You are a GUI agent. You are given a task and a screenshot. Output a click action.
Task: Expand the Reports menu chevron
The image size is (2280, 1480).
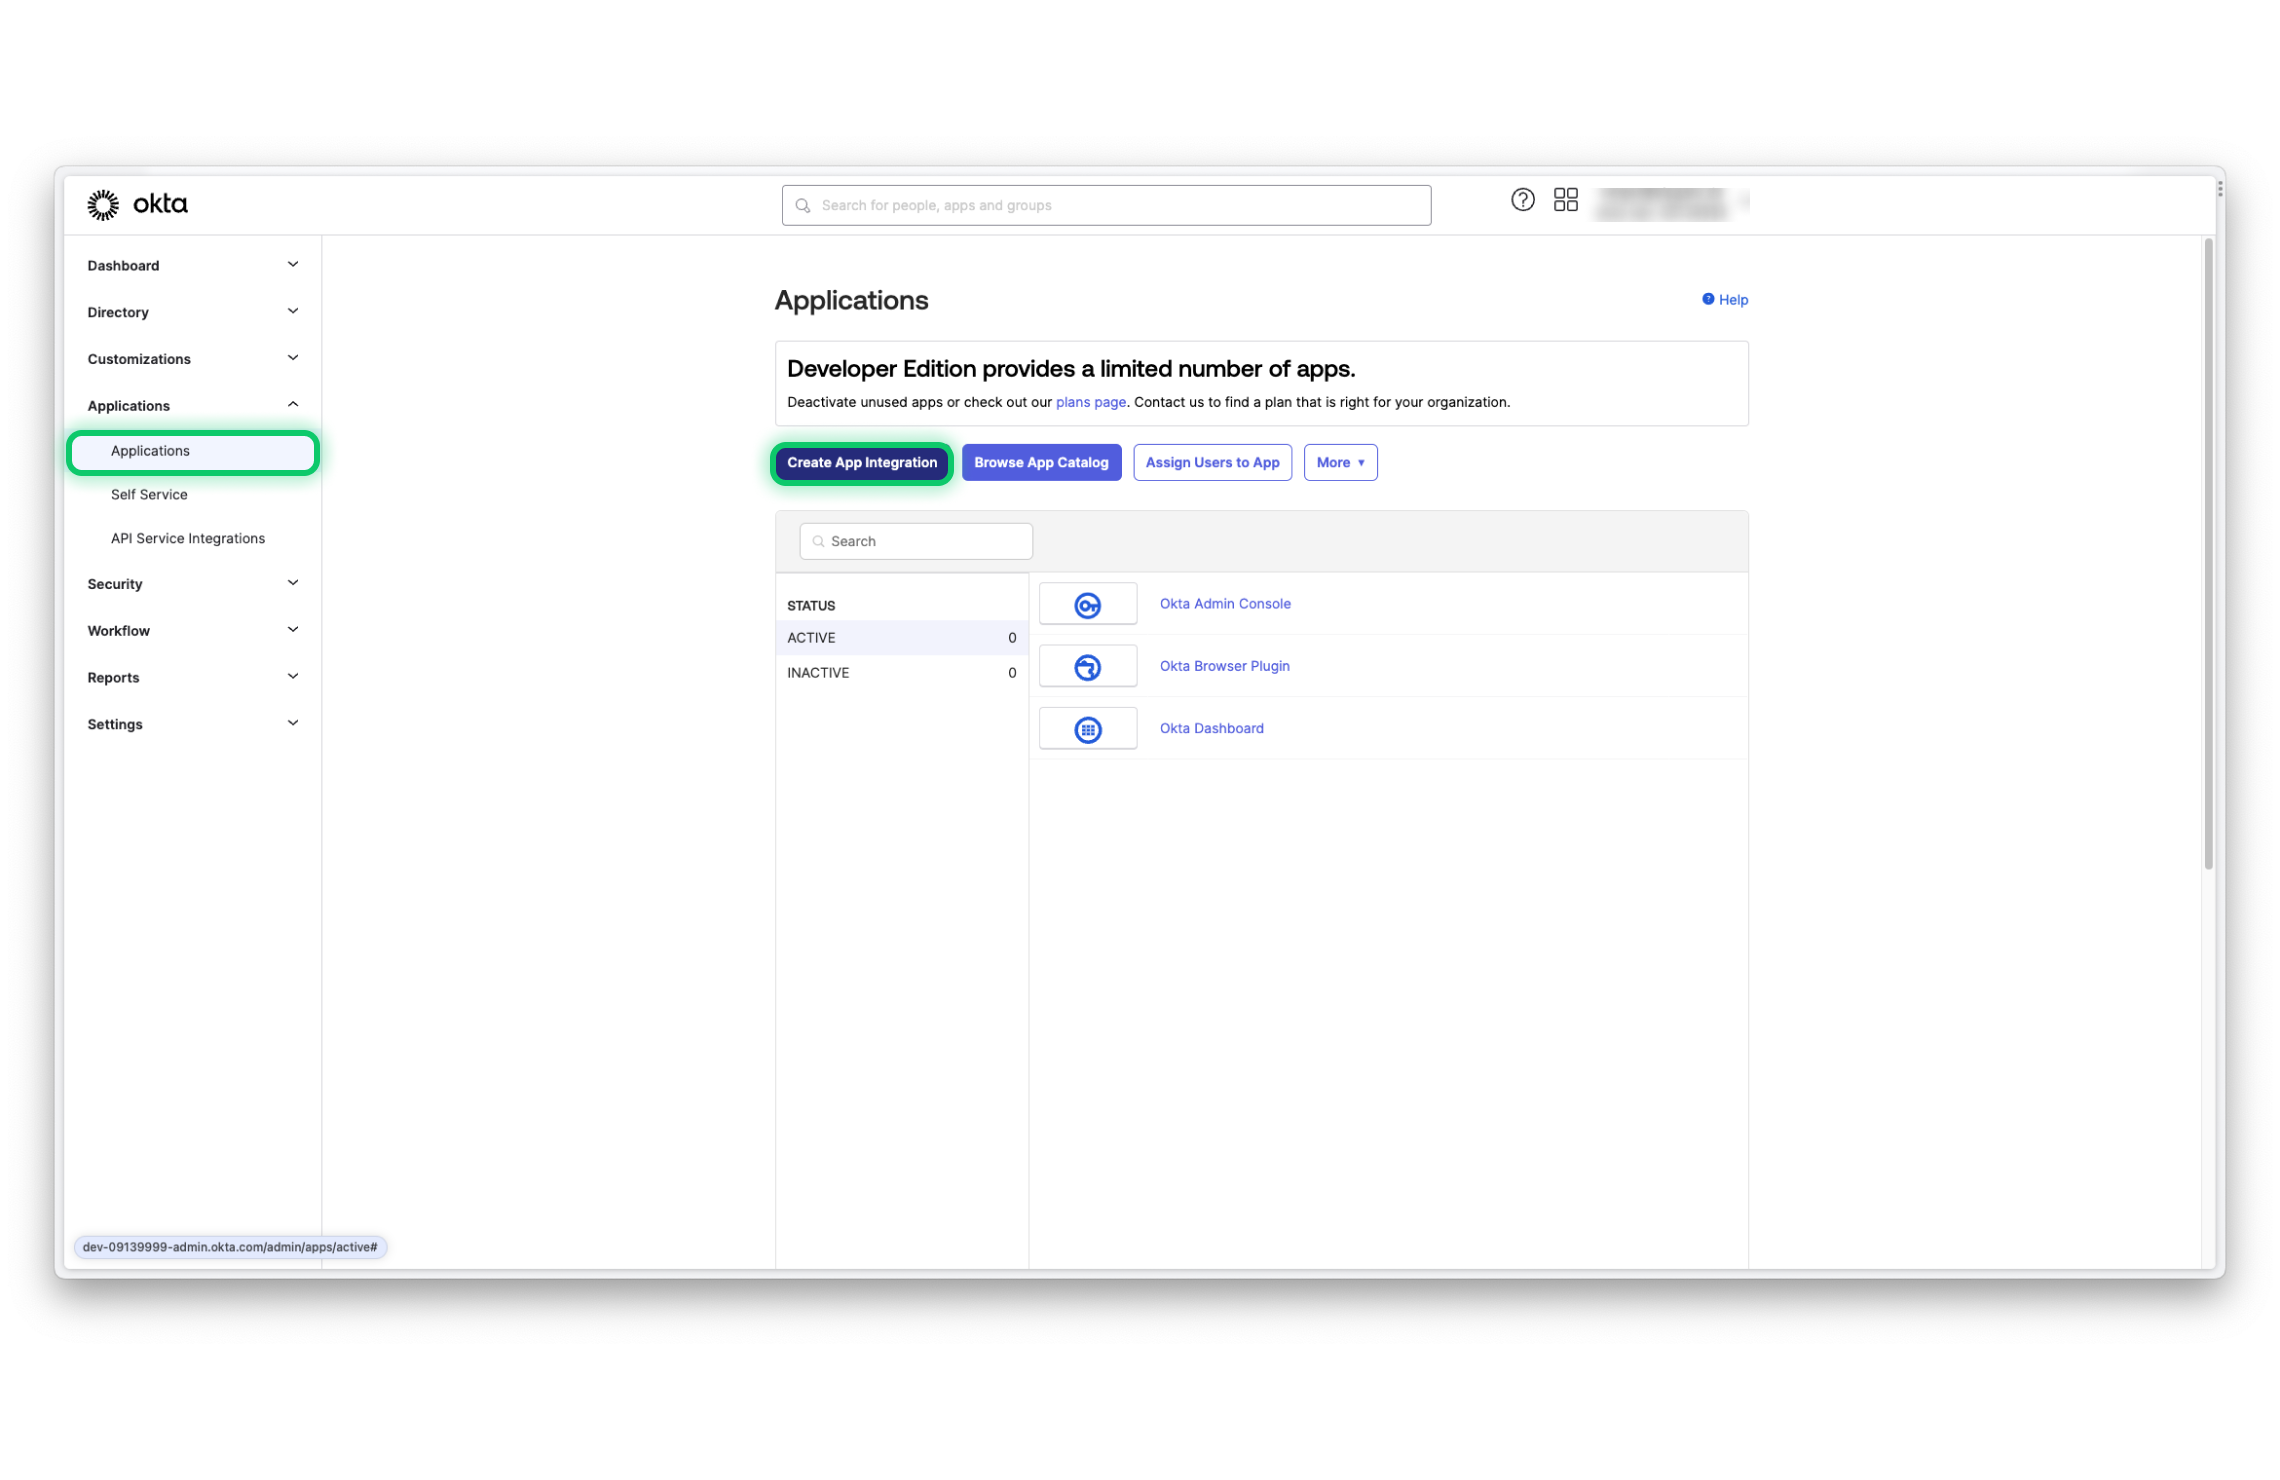[x=293, y=677]
